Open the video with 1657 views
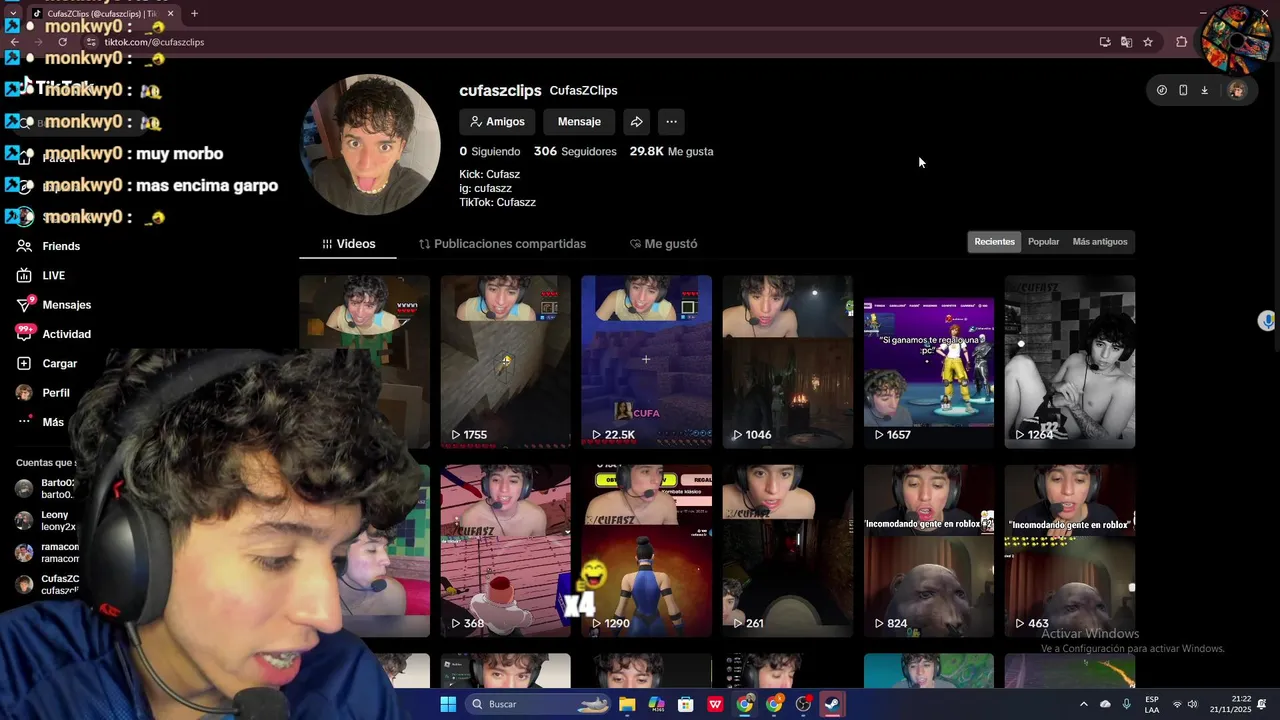Screen dimensions: 1280x720 point(929,362)
